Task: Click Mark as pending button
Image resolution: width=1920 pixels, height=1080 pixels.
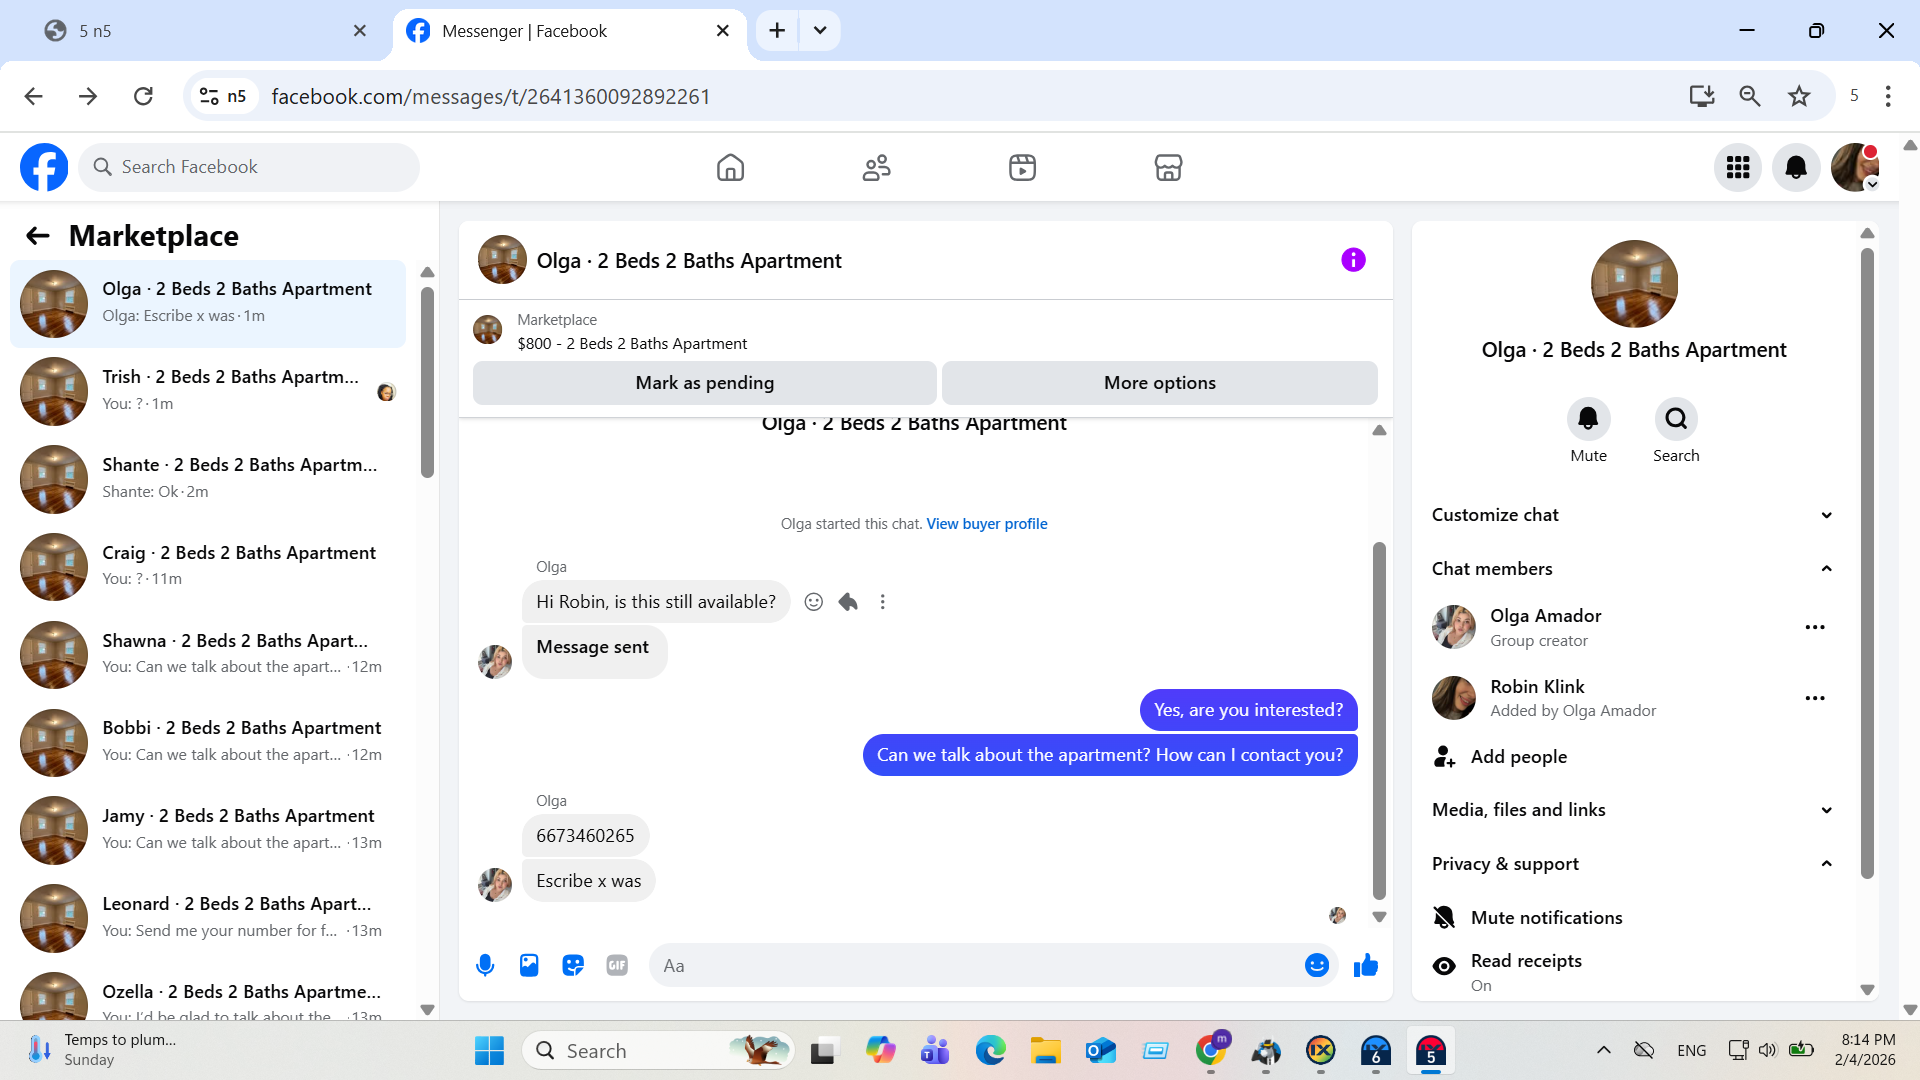Action: click(x=704, y=383)
